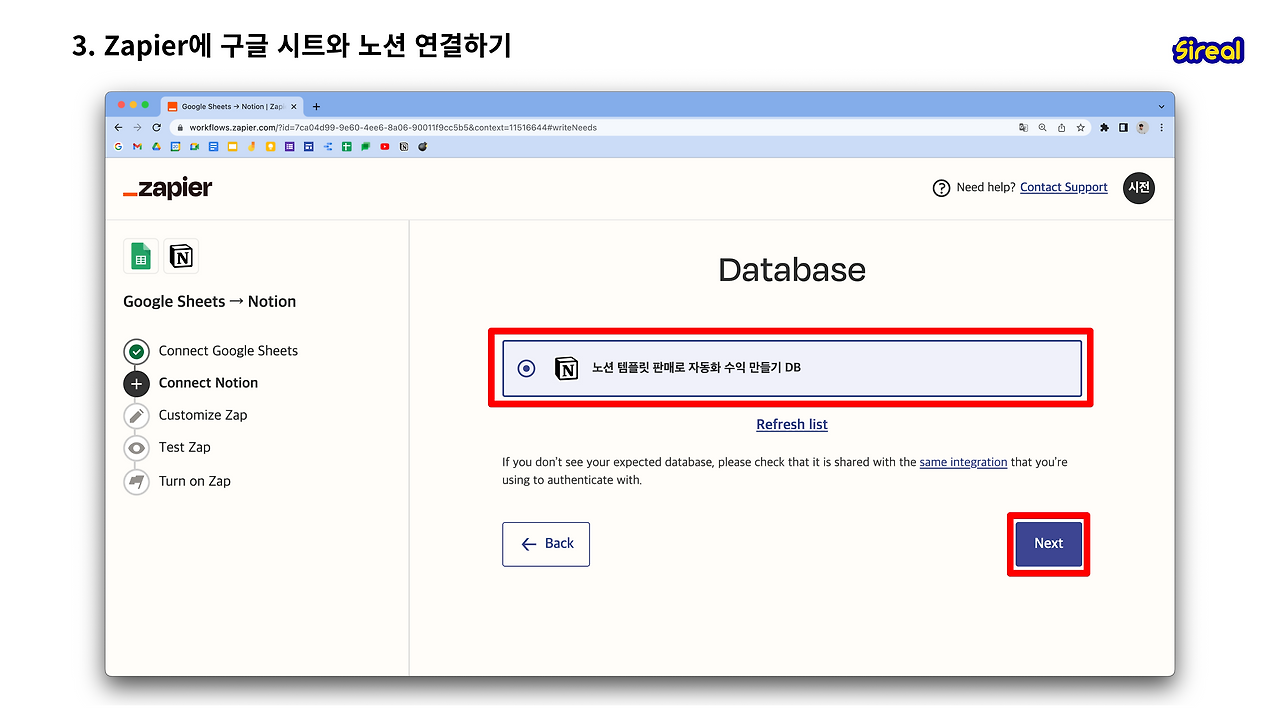Click the Notion logo in the database row
Viewport: 1280px width, 720px height.
pyautogui.click(x=566, y=368)
